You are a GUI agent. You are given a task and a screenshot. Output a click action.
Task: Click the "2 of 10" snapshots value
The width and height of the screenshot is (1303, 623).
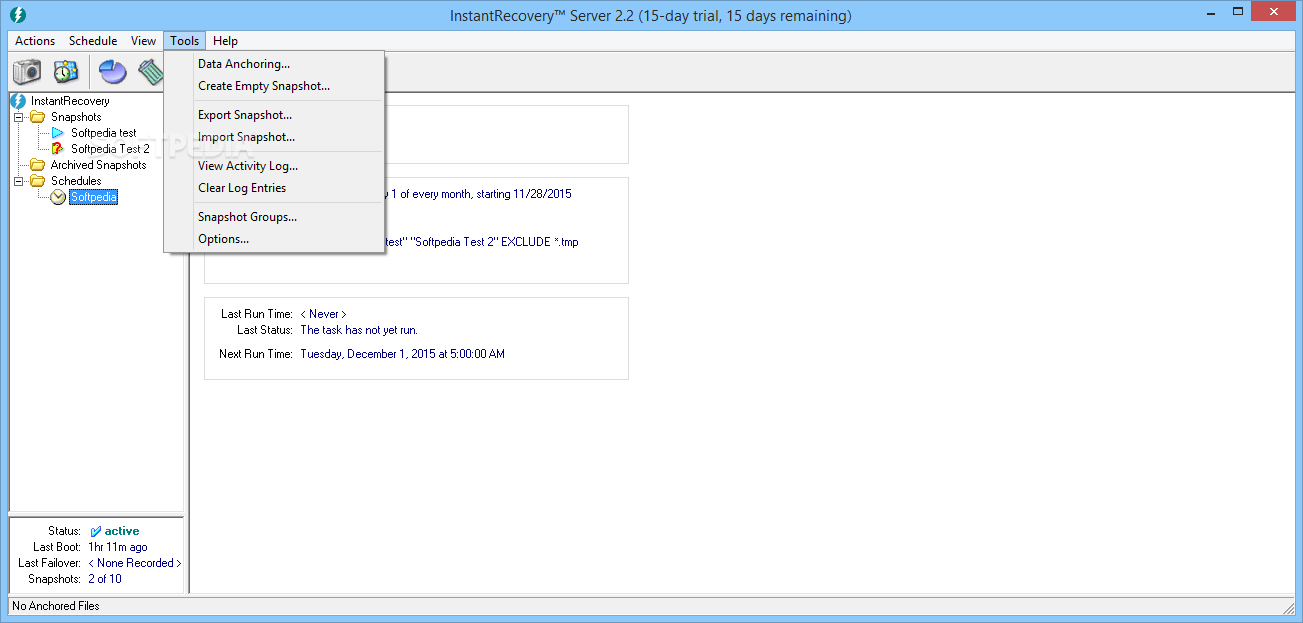pos(105,579)
